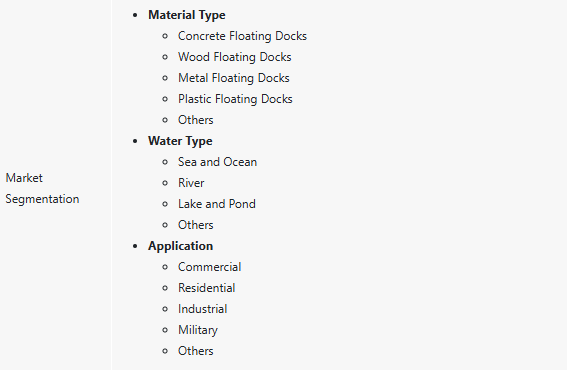567x370 pixels.
Task: Select Metal Floating Docks item
Action: (x=234, y=78)
